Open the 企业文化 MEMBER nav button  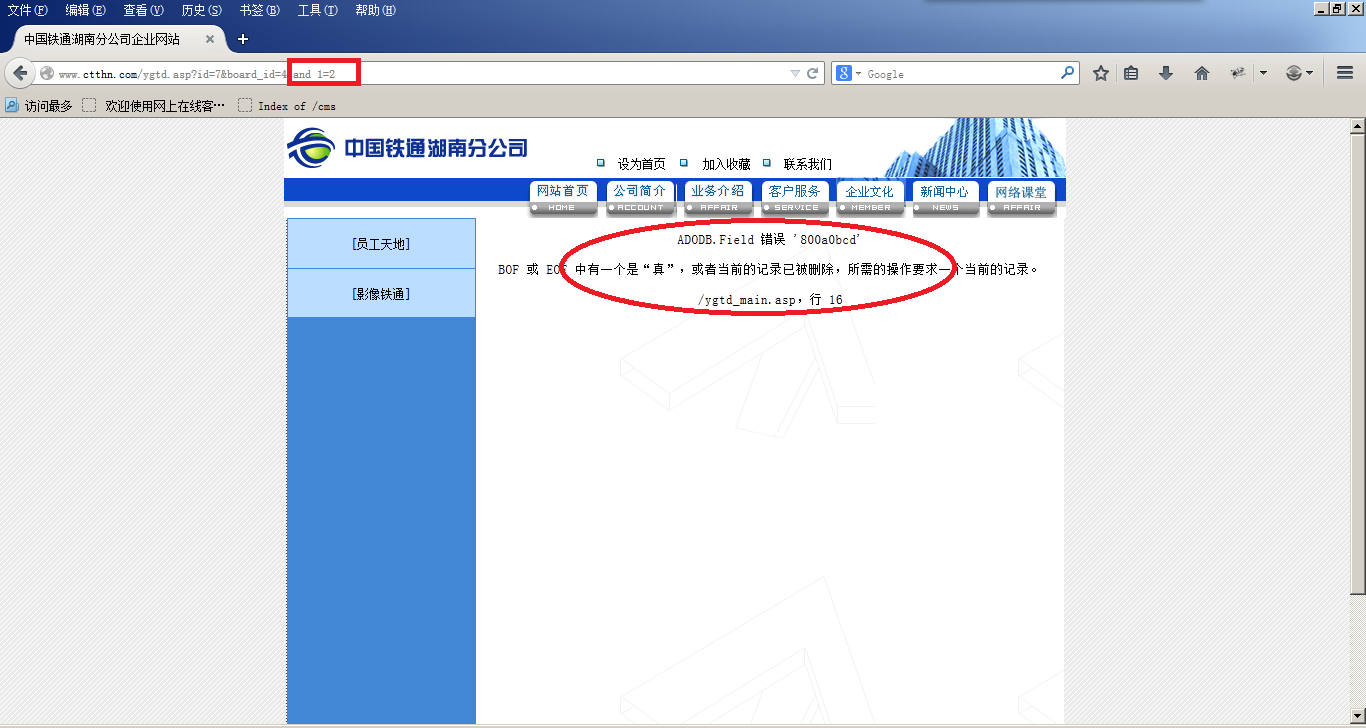click(870, 198)
